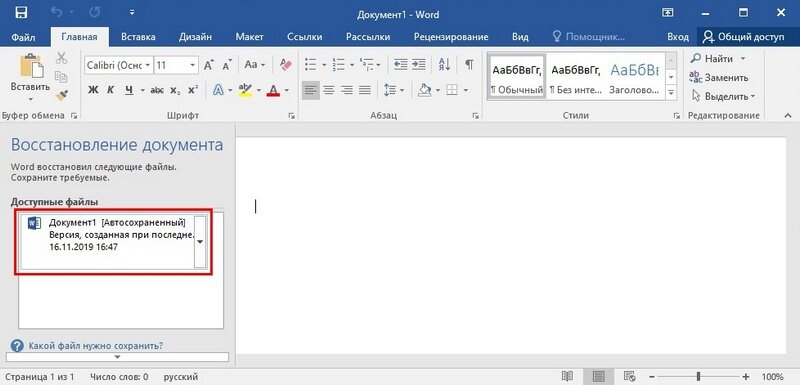Image resolution: width=800 pixels, height=385 pixels.
Task: Collapse the ribbon with the up chevron
Action: [787, 116]
